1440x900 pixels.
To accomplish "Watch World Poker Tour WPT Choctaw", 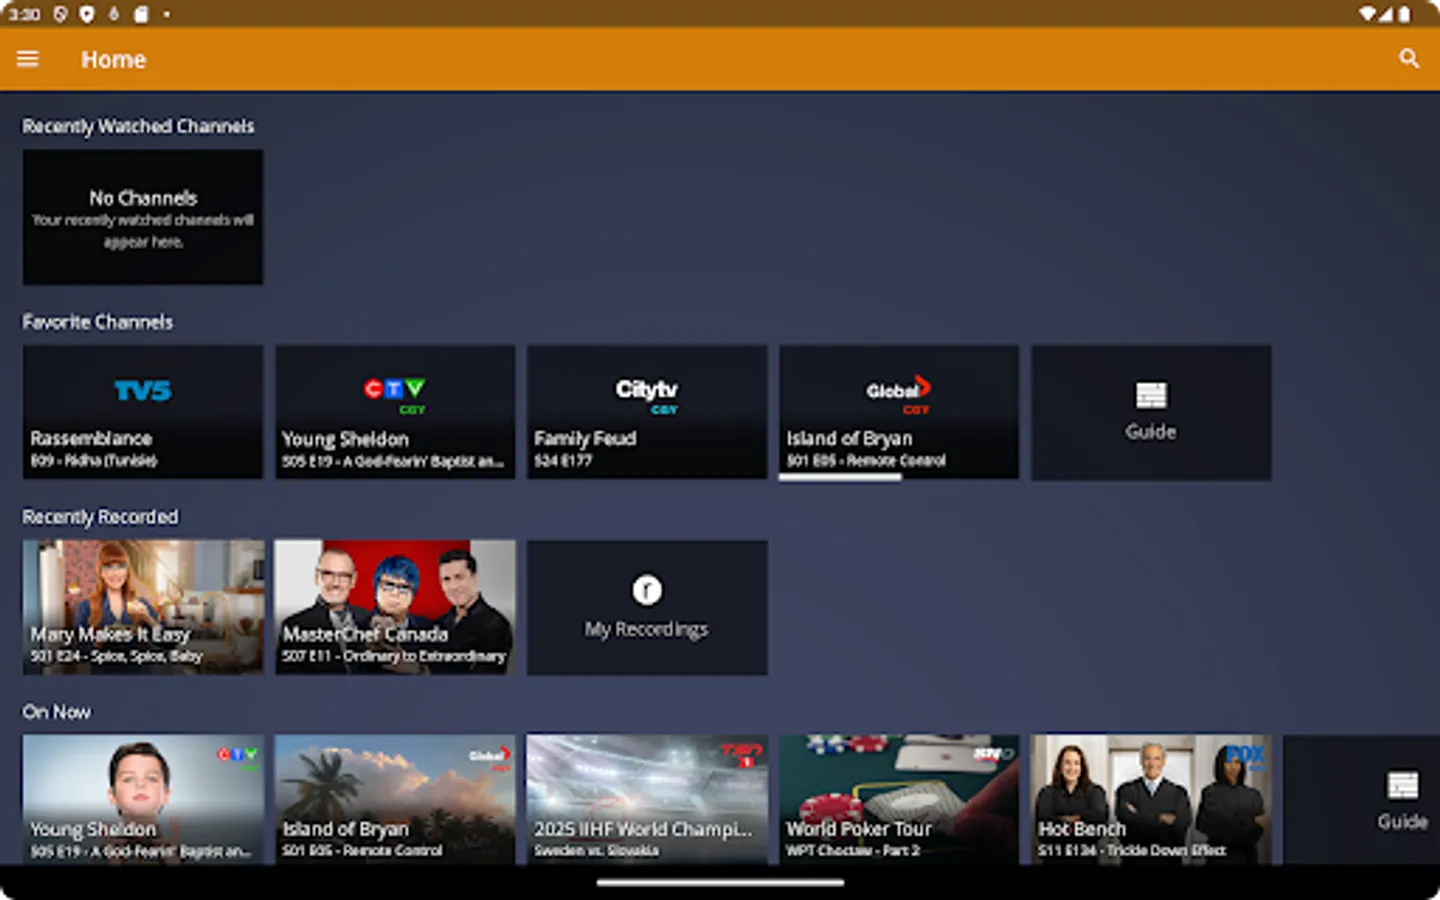I will 898,798.
